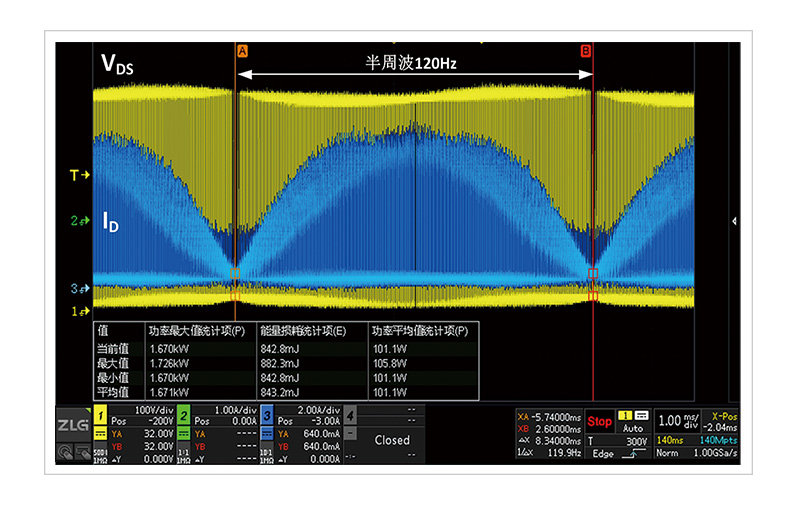The width and height of the screenshot is (800, 530).
Task: Click the Stop acquisition button
Action: click(599, 421)
